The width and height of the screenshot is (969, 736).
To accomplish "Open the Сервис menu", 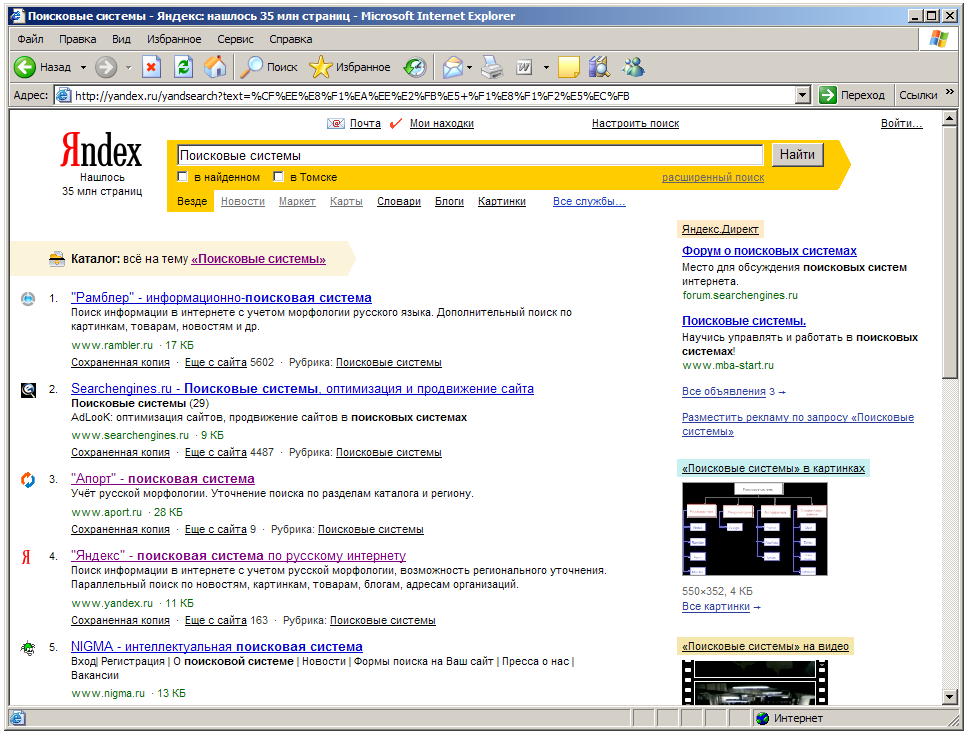I will click(235, 39).
